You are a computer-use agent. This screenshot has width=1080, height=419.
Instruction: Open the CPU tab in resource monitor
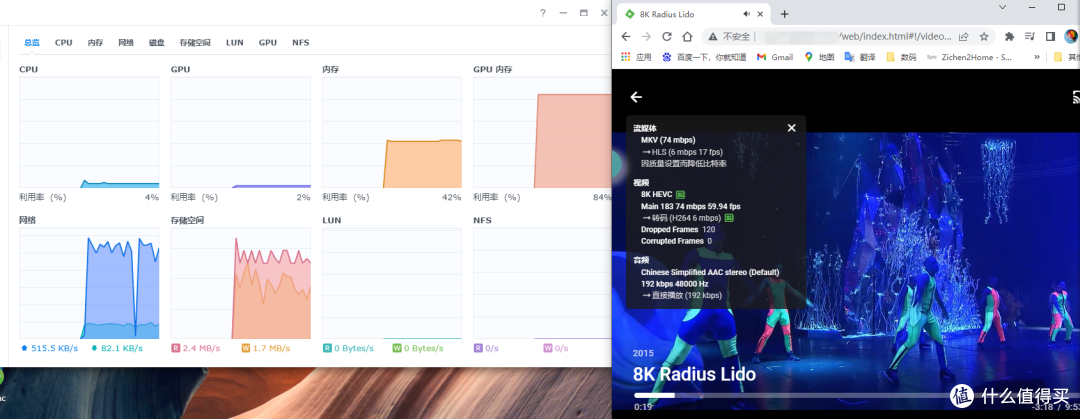(x=63, y=43)
